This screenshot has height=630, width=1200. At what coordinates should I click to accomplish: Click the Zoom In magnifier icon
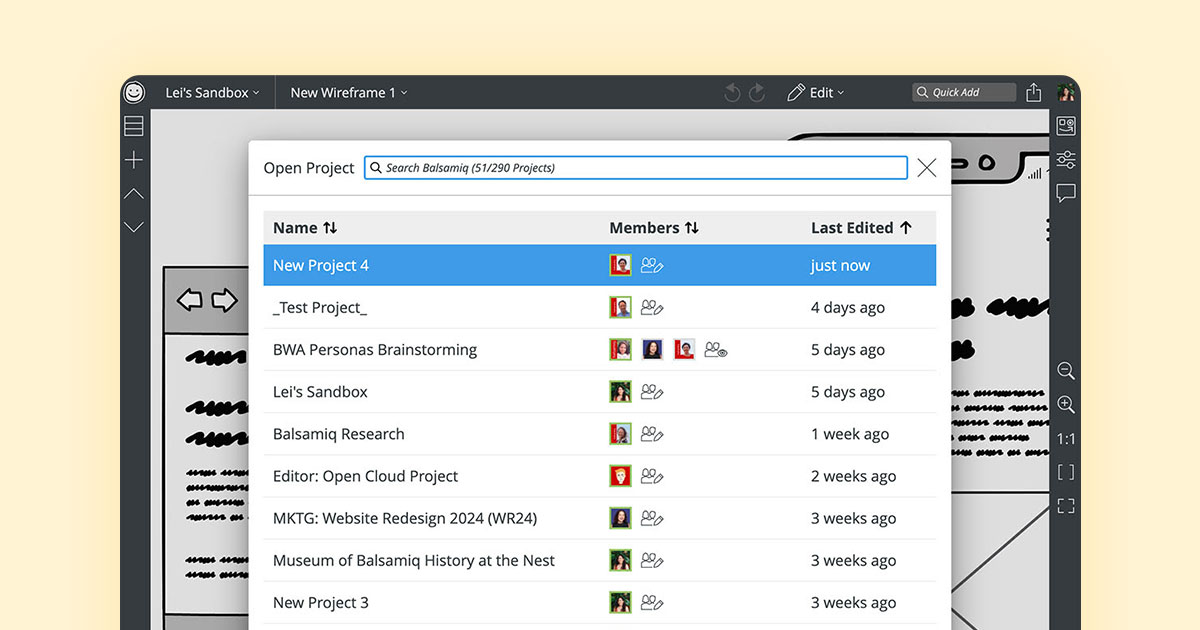(1065, 404)
